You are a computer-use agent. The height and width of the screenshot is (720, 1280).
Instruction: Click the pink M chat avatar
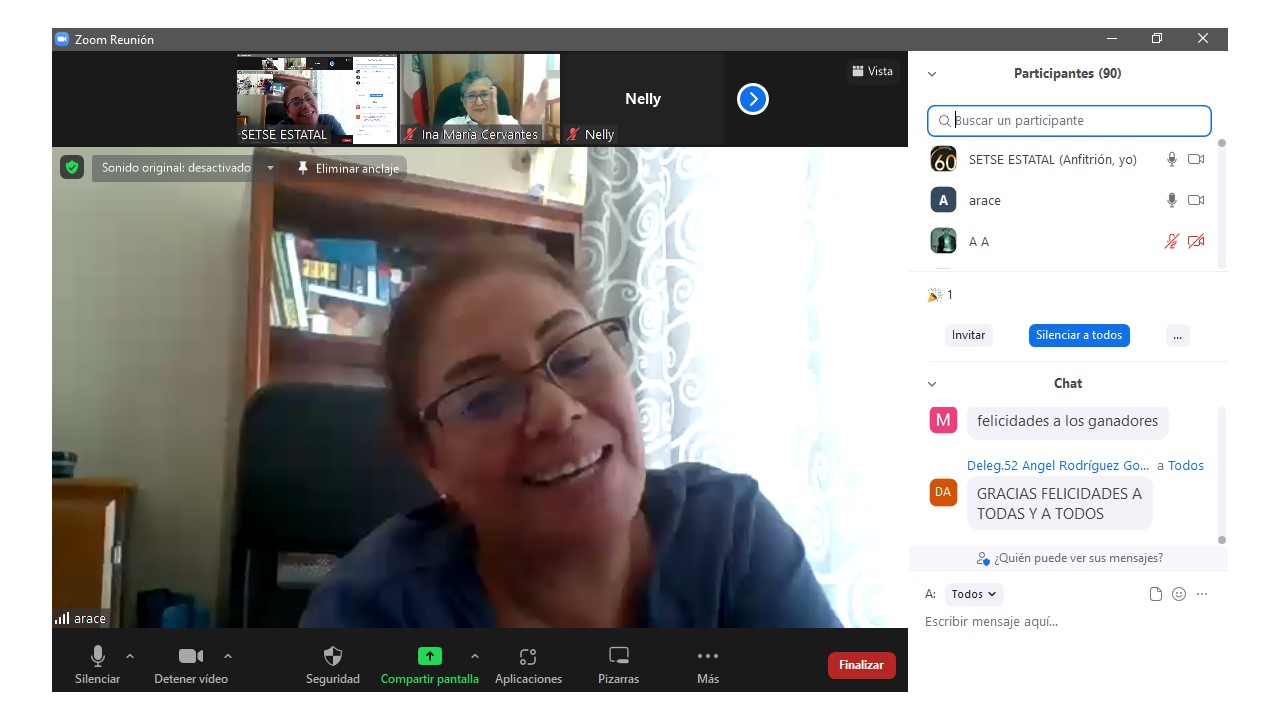(943, 420)
